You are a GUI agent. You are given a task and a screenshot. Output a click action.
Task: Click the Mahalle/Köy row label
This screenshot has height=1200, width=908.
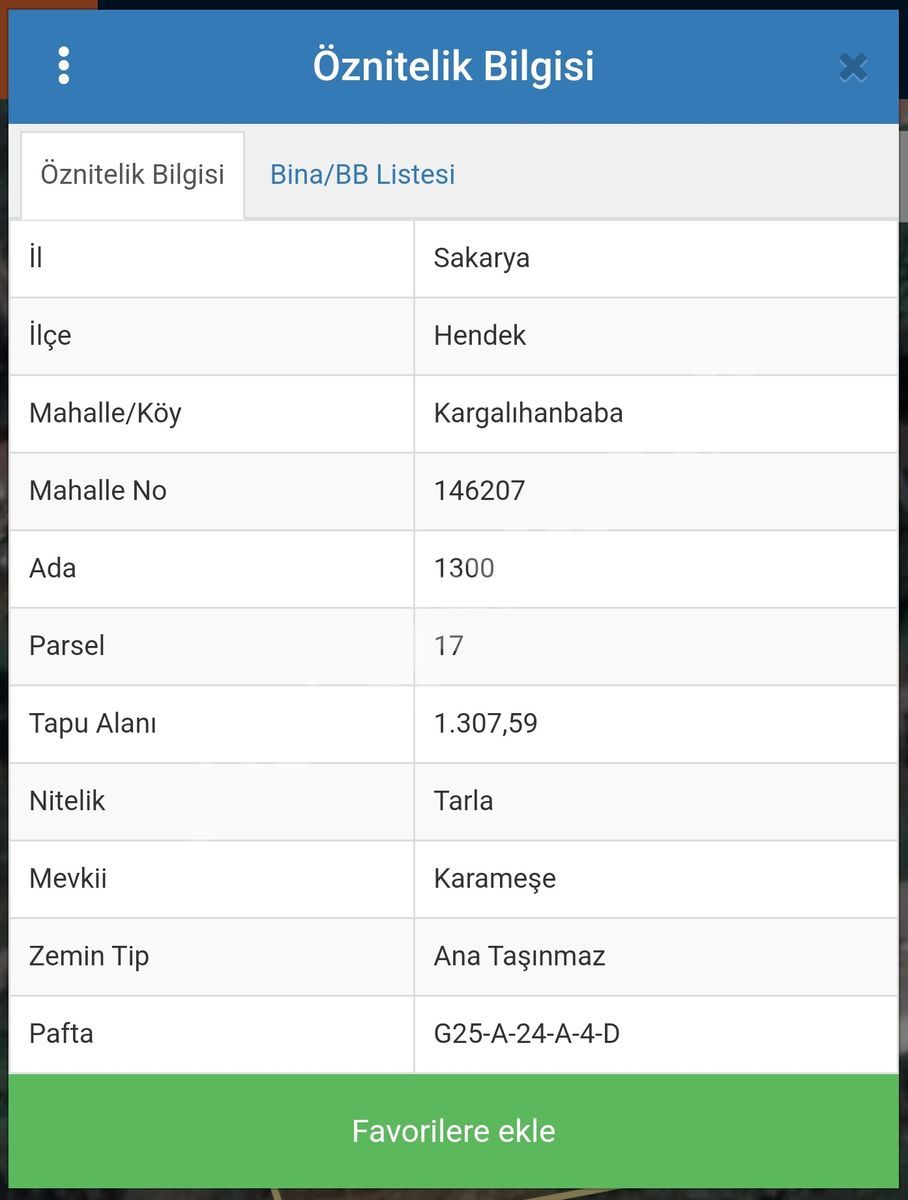point(105,413)
